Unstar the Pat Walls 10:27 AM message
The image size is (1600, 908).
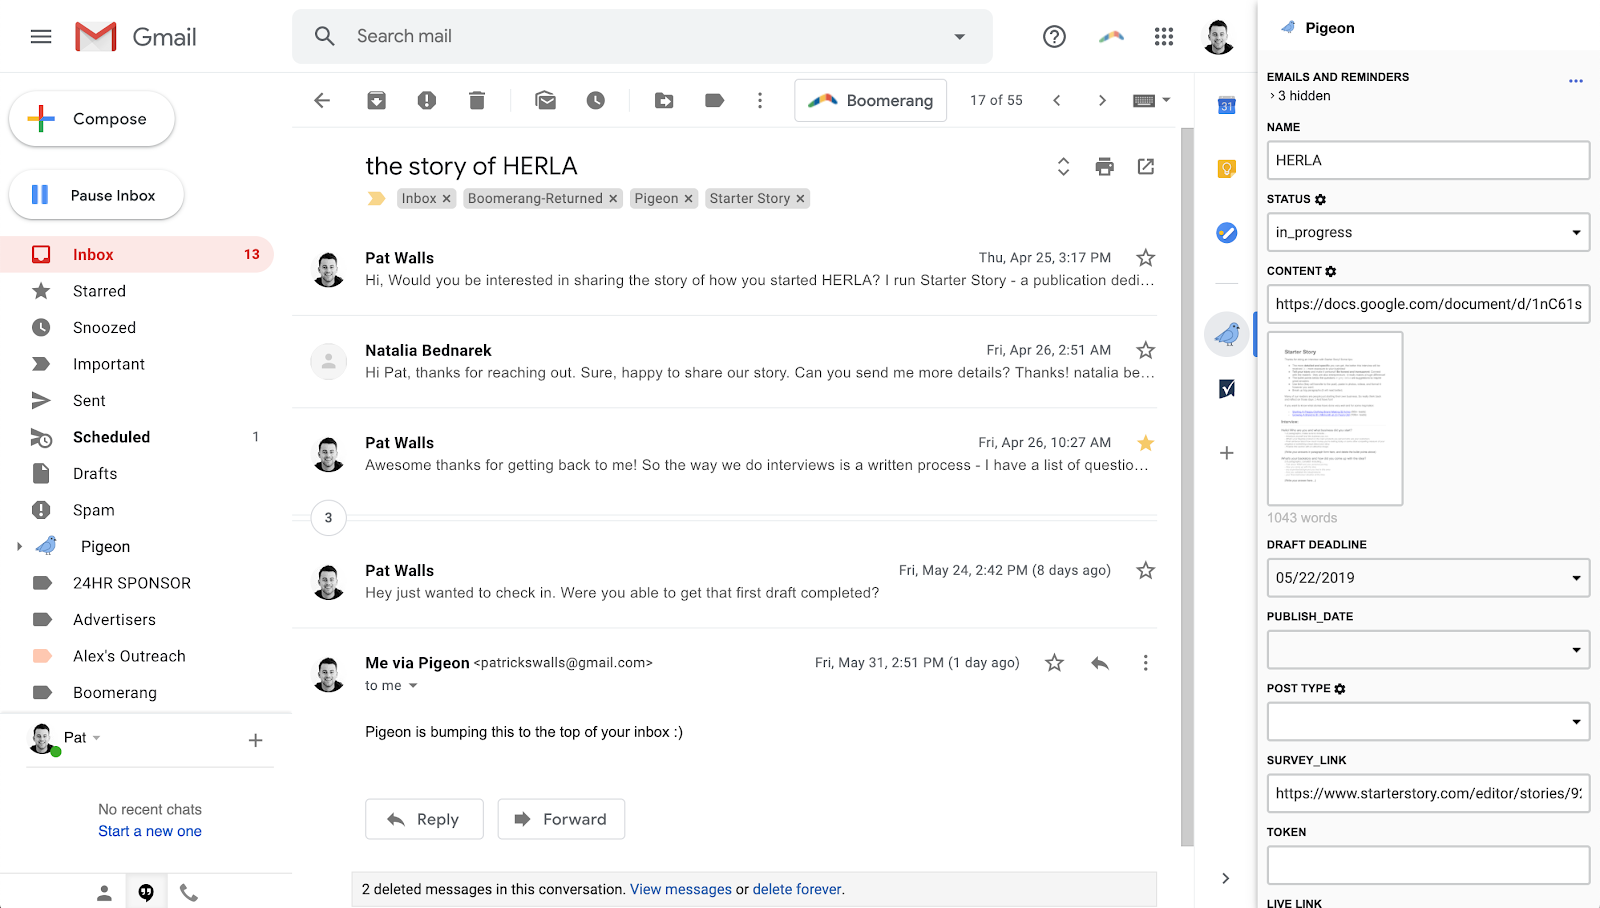[x=1146, y=443]
